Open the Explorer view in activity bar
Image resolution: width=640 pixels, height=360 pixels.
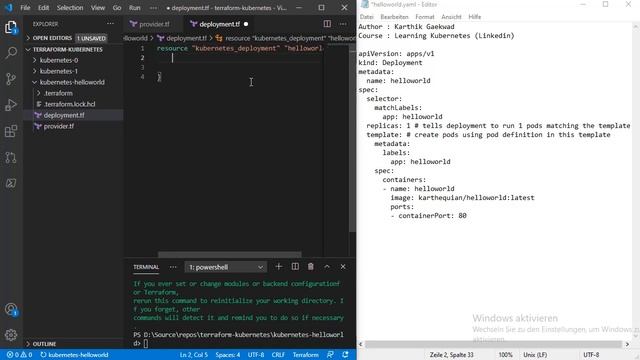click(x=11, y=27)
